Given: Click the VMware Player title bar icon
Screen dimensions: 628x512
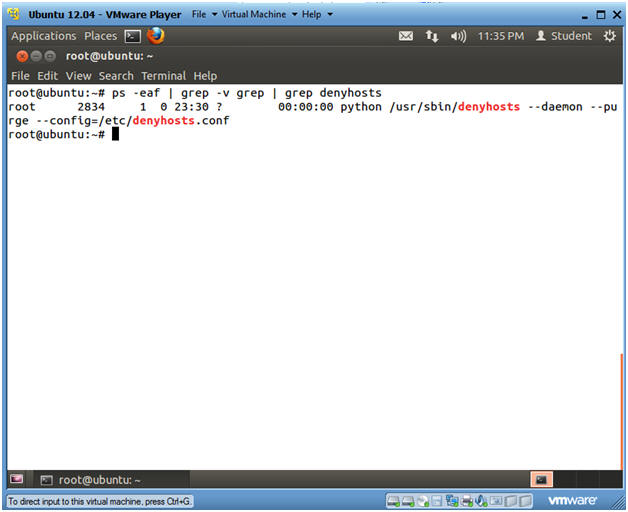Looking at the screenshot, I should (x=14, y=14).
